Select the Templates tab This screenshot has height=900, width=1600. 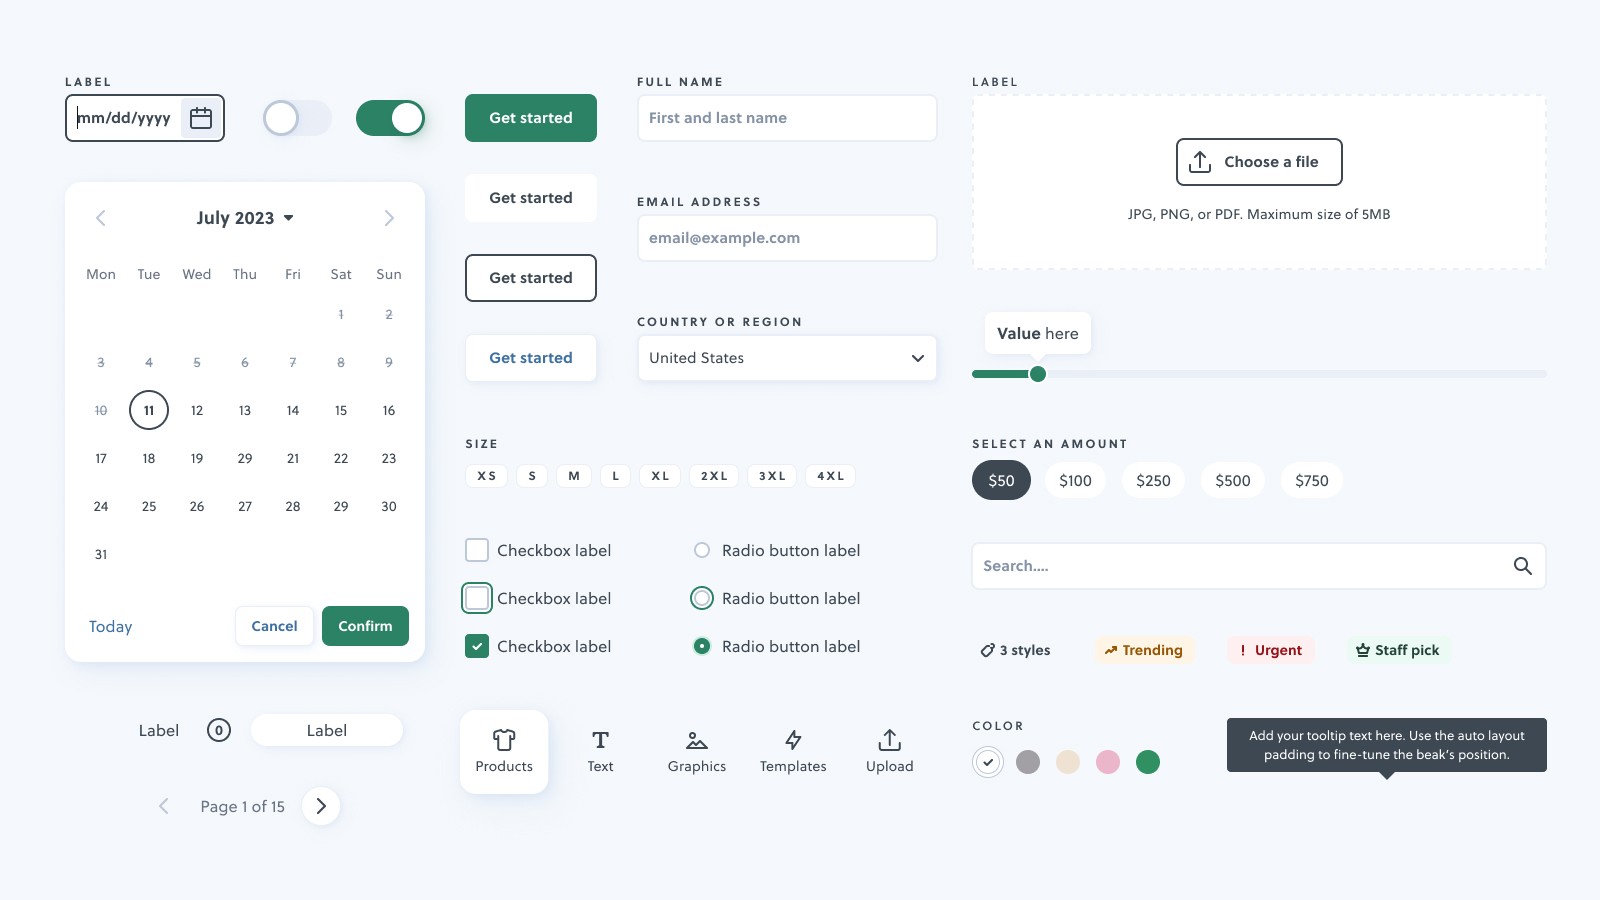[793, 752]
